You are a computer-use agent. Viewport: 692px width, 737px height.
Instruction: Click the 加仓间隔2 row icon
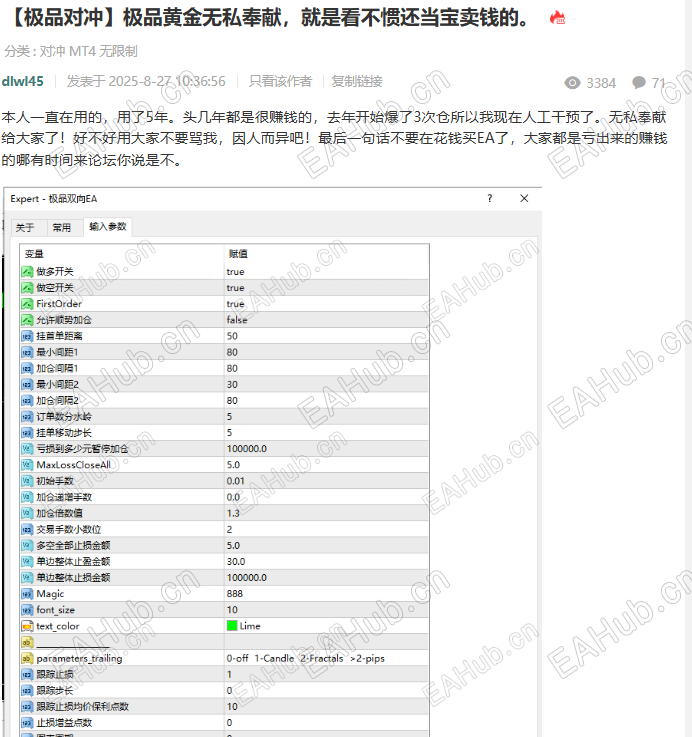click(x=27, y=400)
